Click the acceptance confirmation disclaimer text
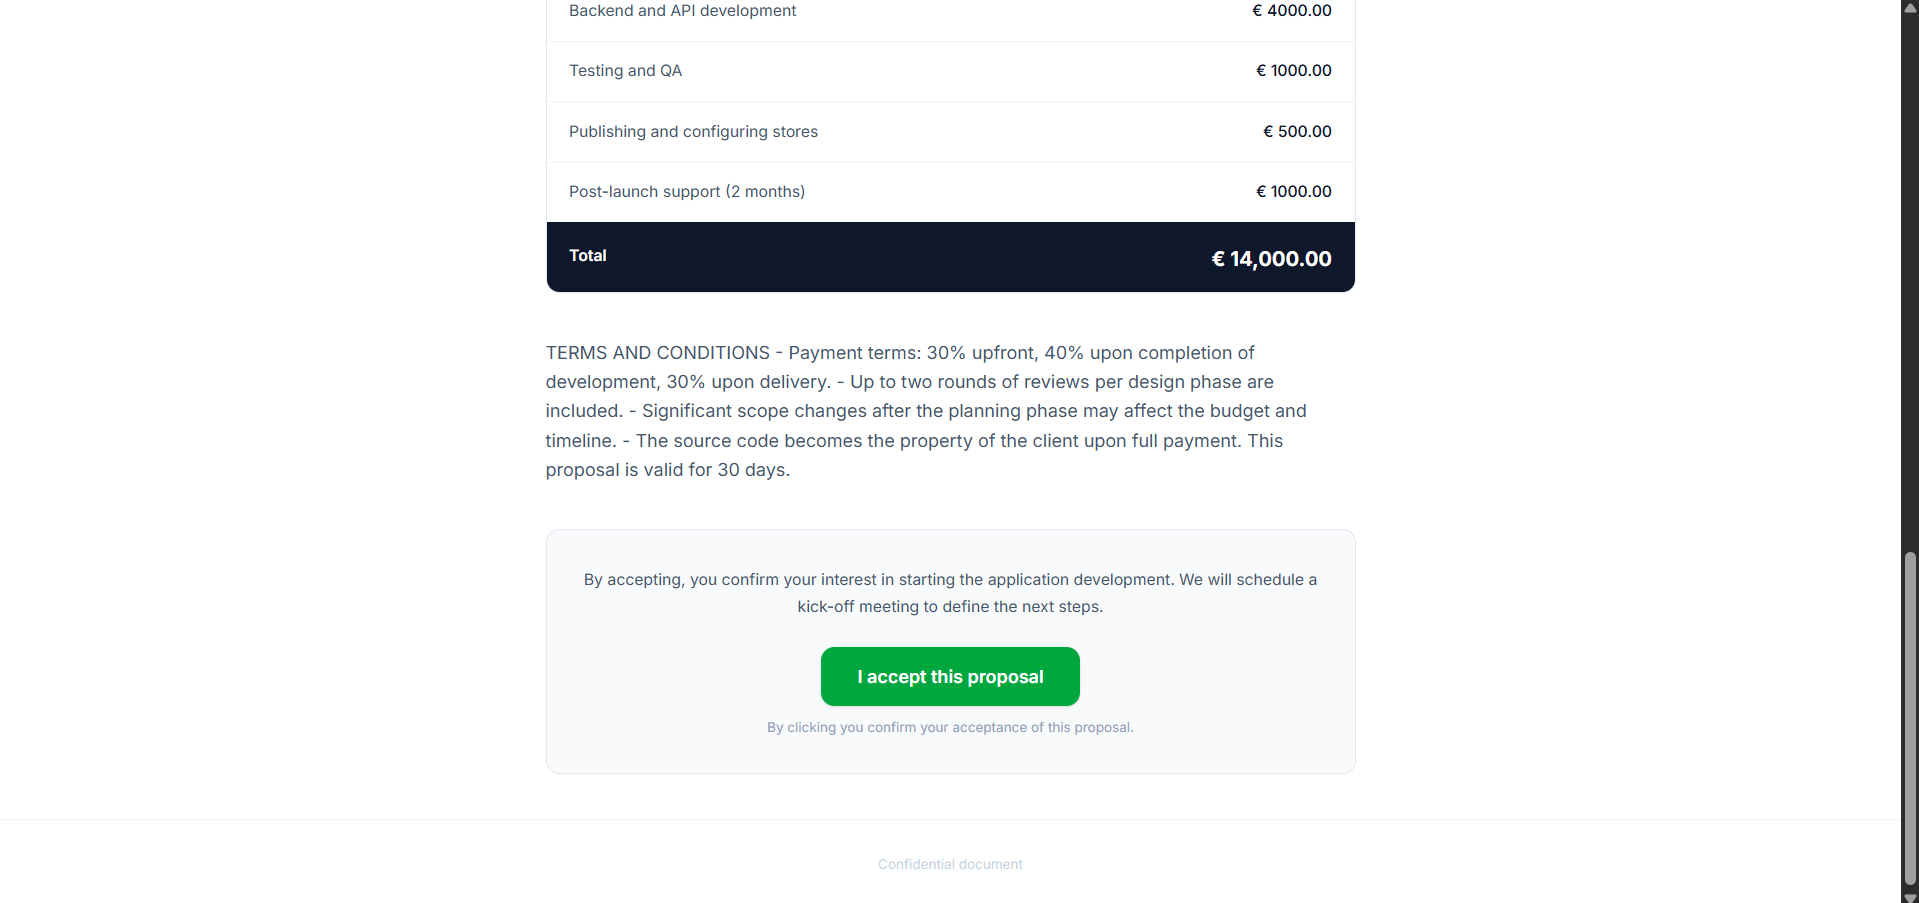 coord(949,727)
